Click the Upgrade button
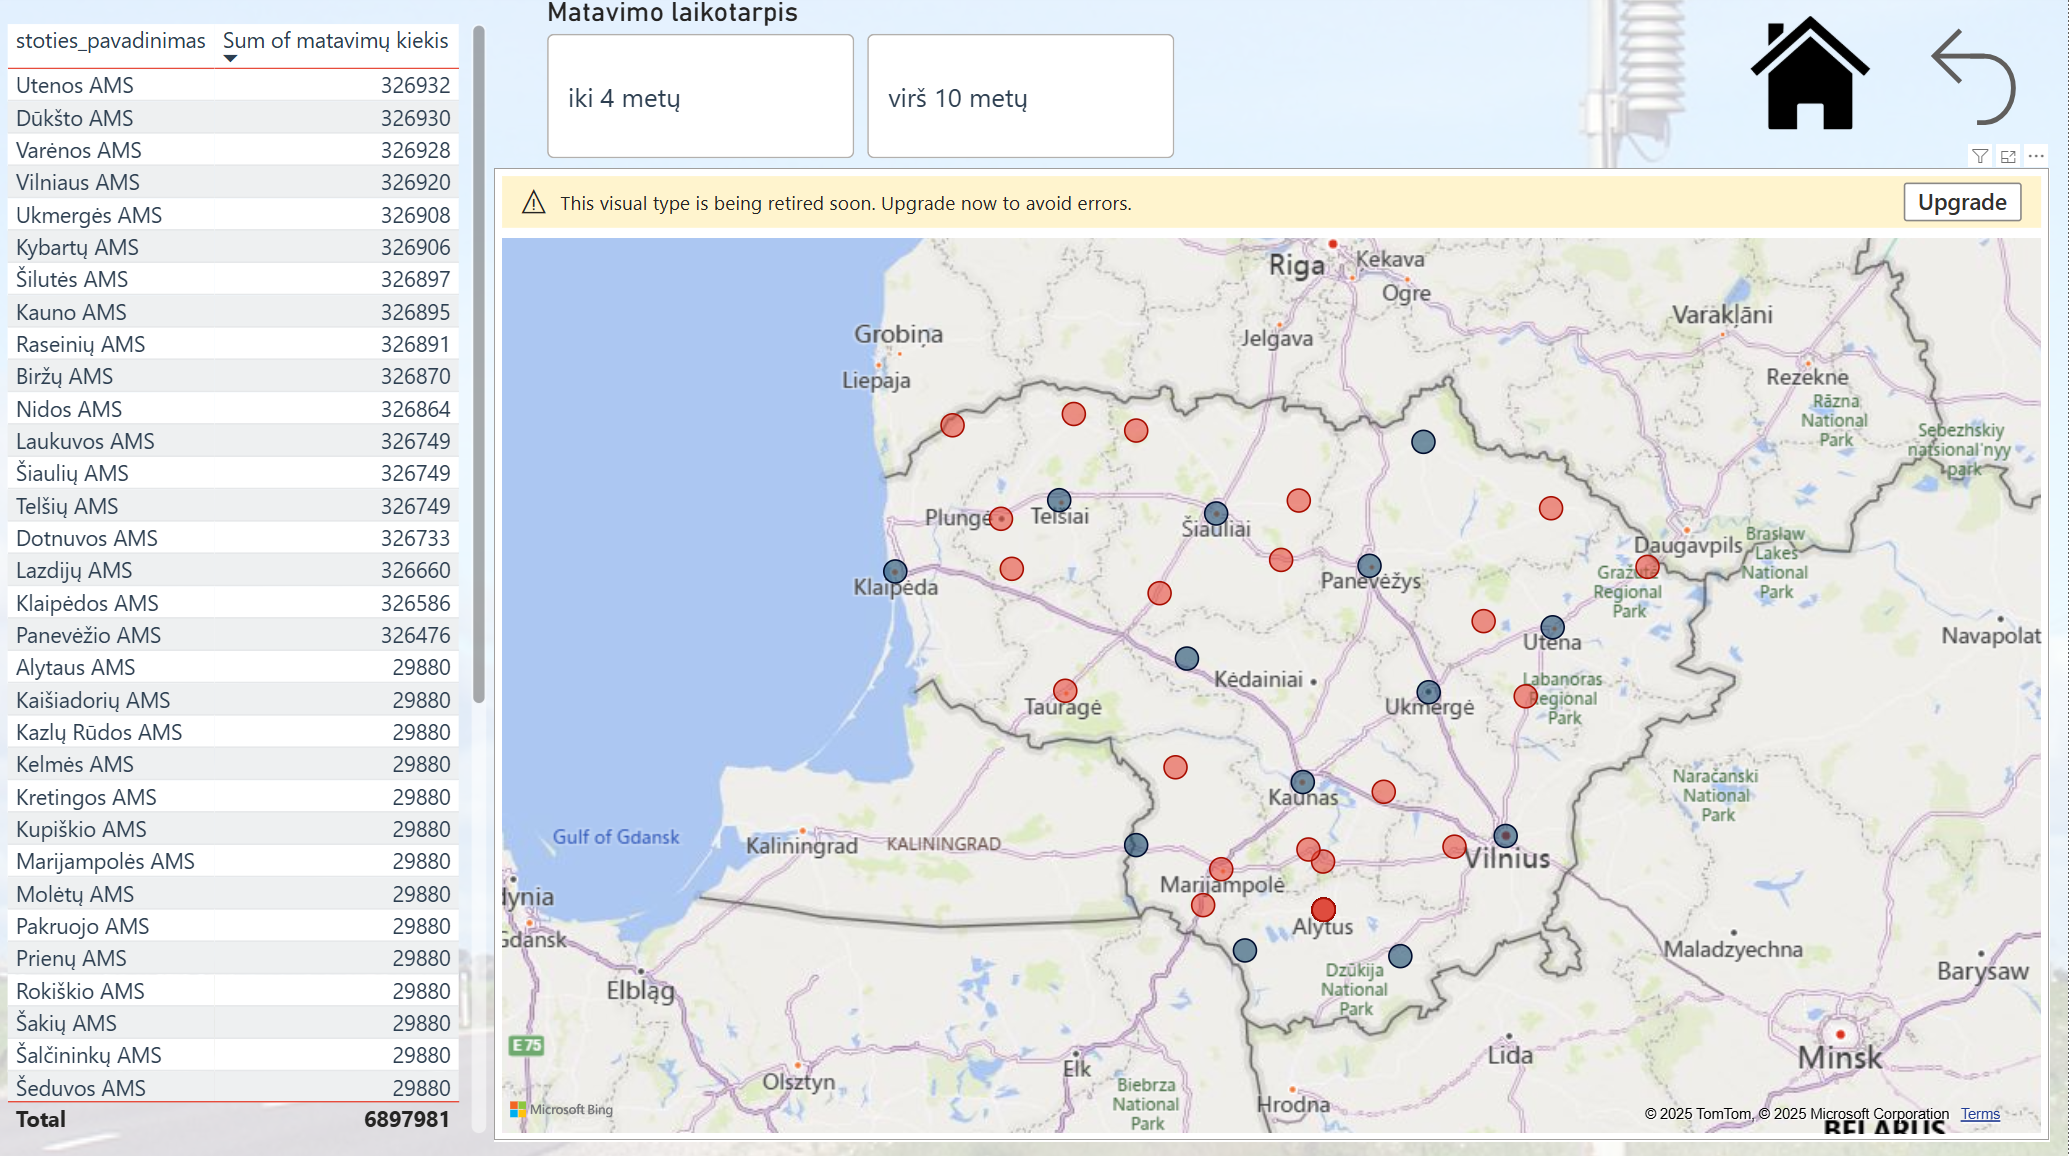 click(1961, 202)
